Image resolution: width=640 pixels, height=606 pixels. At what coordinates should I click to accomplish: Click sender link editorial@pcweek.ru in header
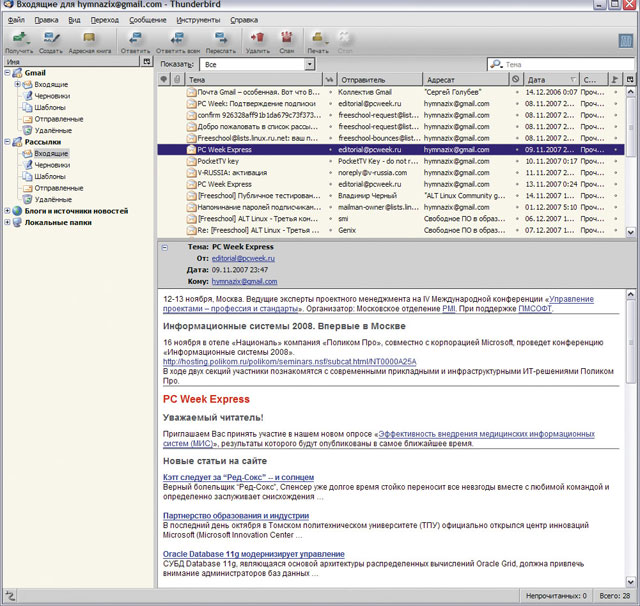click(243, 258)
